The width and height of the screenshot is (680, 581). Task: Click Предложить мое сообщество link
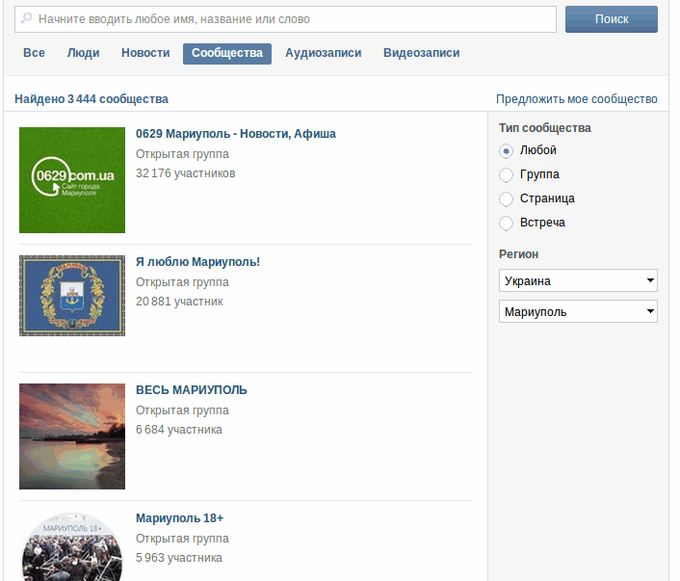pos(576,99)
